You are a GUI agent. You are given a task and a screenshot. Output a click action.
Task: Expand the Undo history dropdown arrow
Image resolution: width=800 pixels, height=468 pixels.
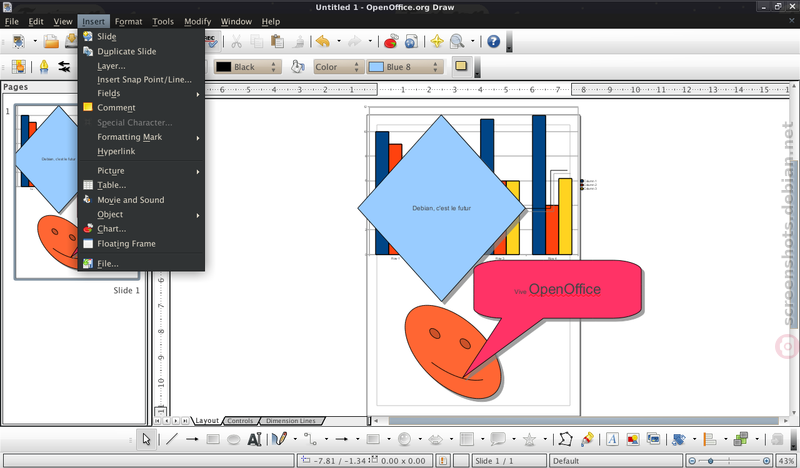coord(339,41)
